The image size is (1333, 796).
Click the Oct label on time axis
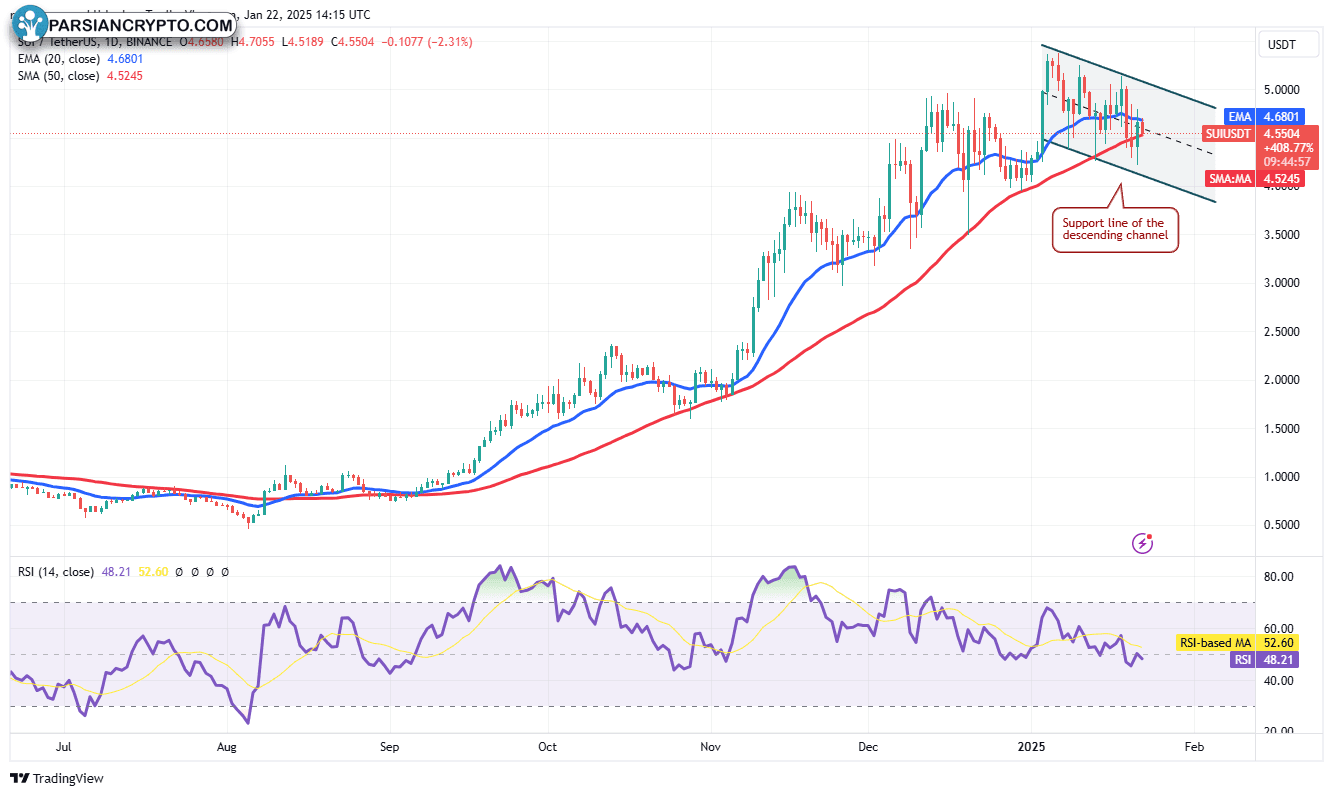pyautogui.click(x=546, y=746)
